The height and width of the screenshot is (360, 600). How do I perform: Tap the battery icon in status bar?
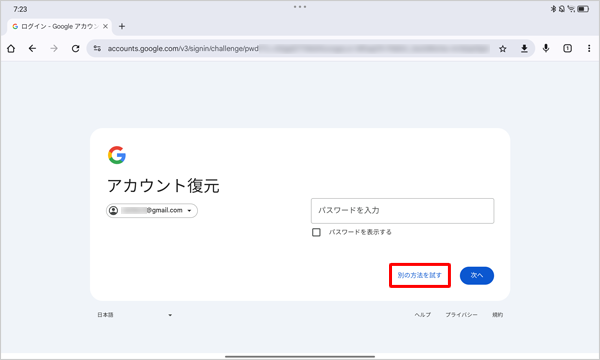pyautogui.click(x=583, y=9)
